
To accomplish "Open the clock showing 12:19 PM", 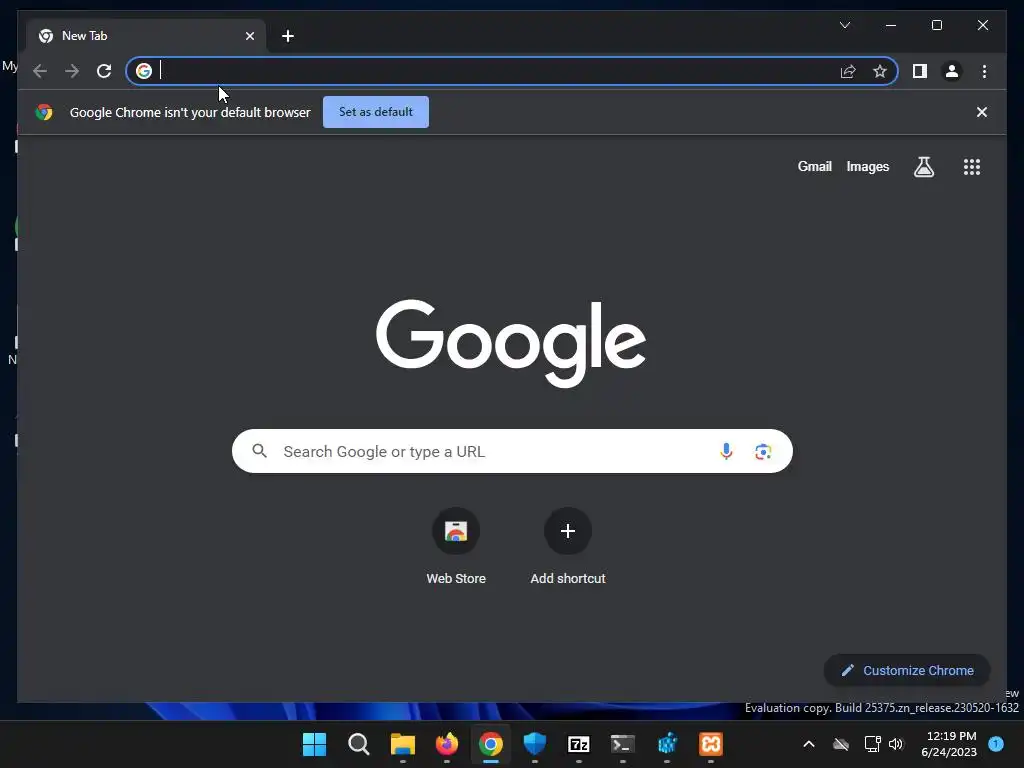I will (950, 744).
